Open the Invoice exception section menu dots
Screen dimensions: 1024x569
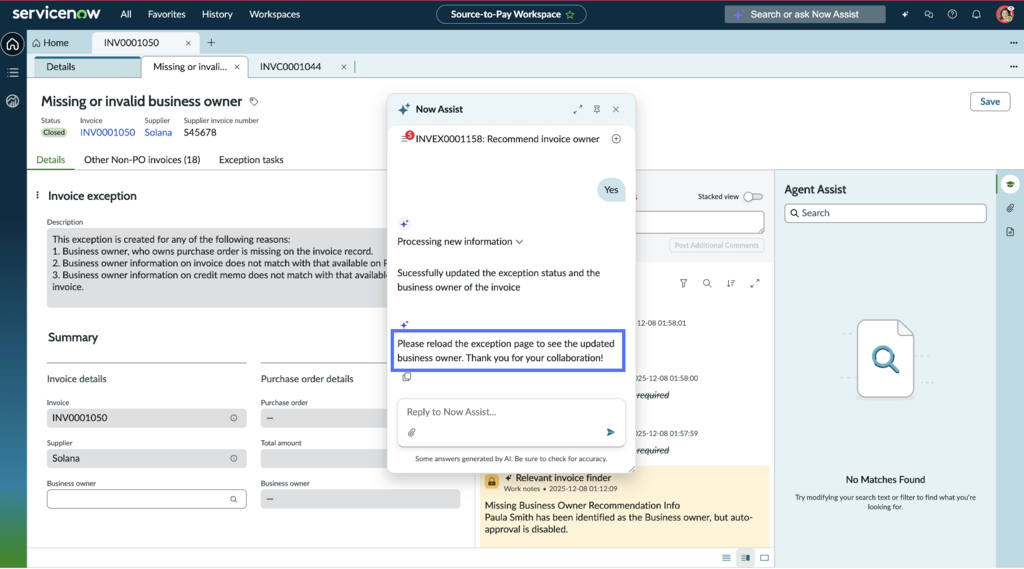pyautogui.click(x=37, y=195)
